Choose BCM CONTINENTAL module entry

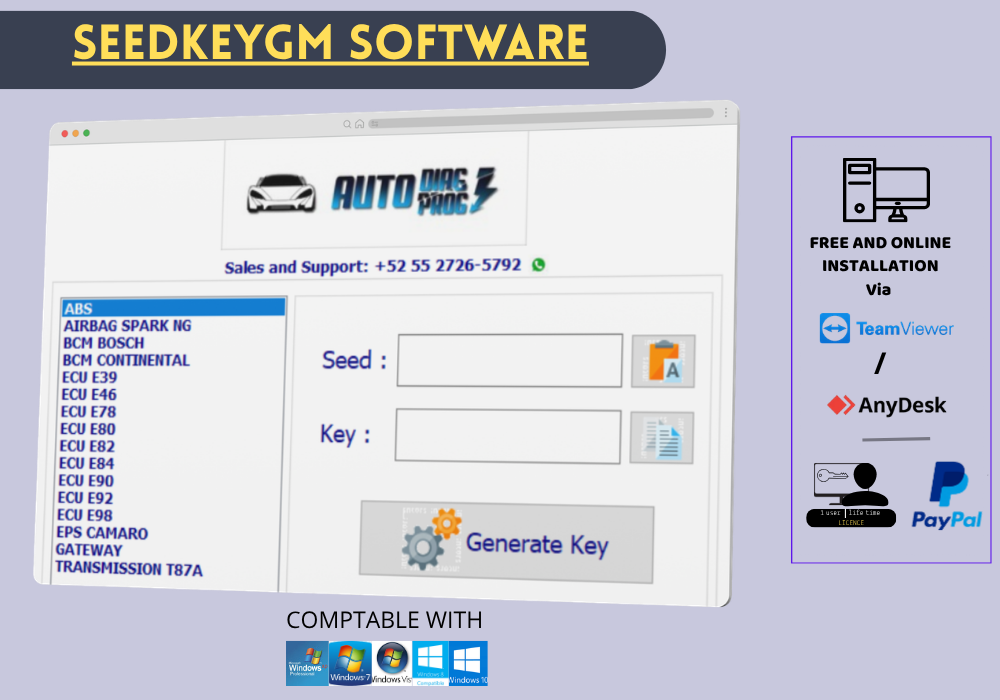point(126,360)
